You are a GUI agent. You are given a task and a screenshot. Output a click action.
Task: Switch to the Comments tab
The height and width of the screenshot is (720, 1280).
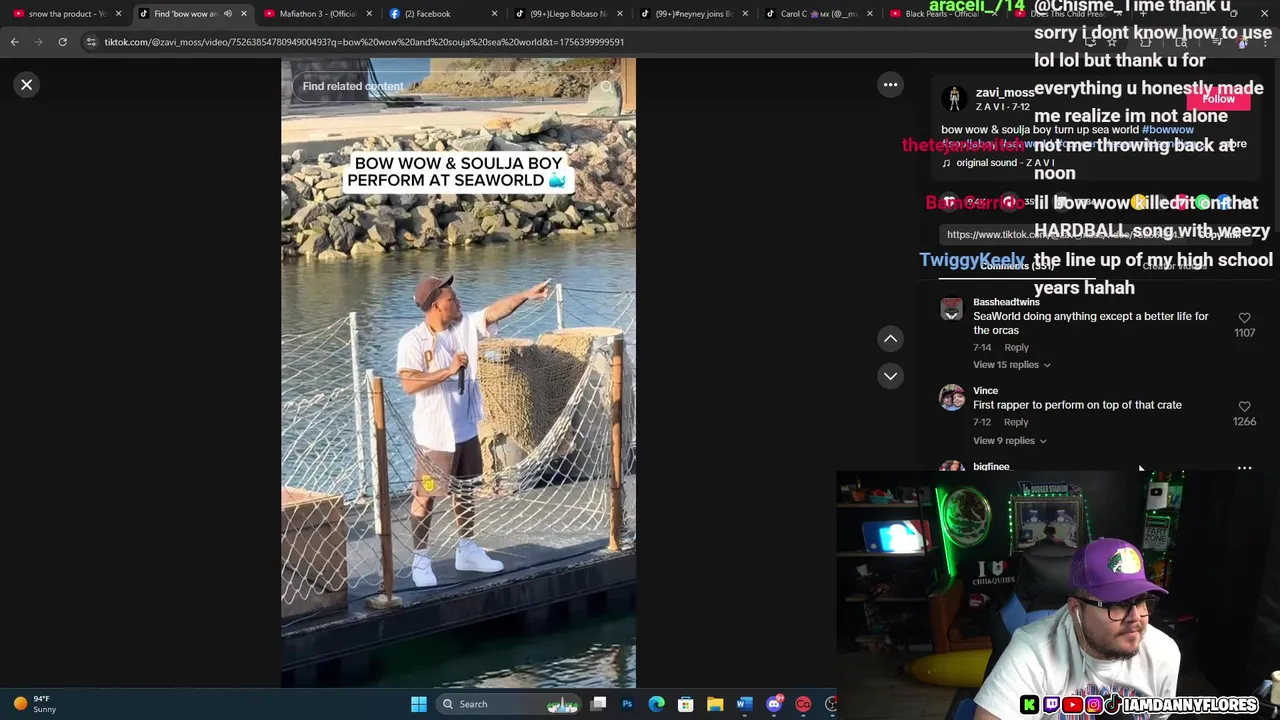pyautogui.click(x=1017, y=266)
